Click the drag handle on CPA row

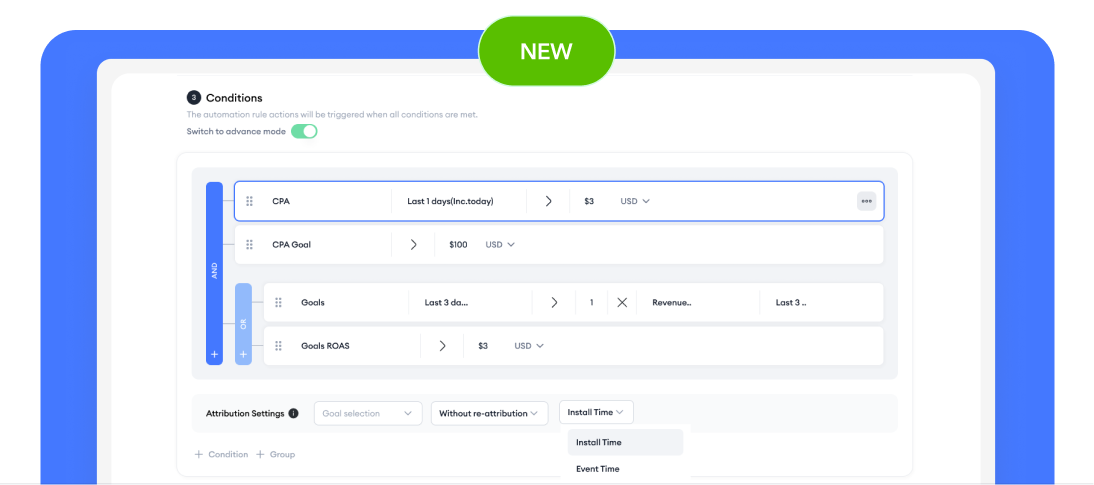coord(250,201)
